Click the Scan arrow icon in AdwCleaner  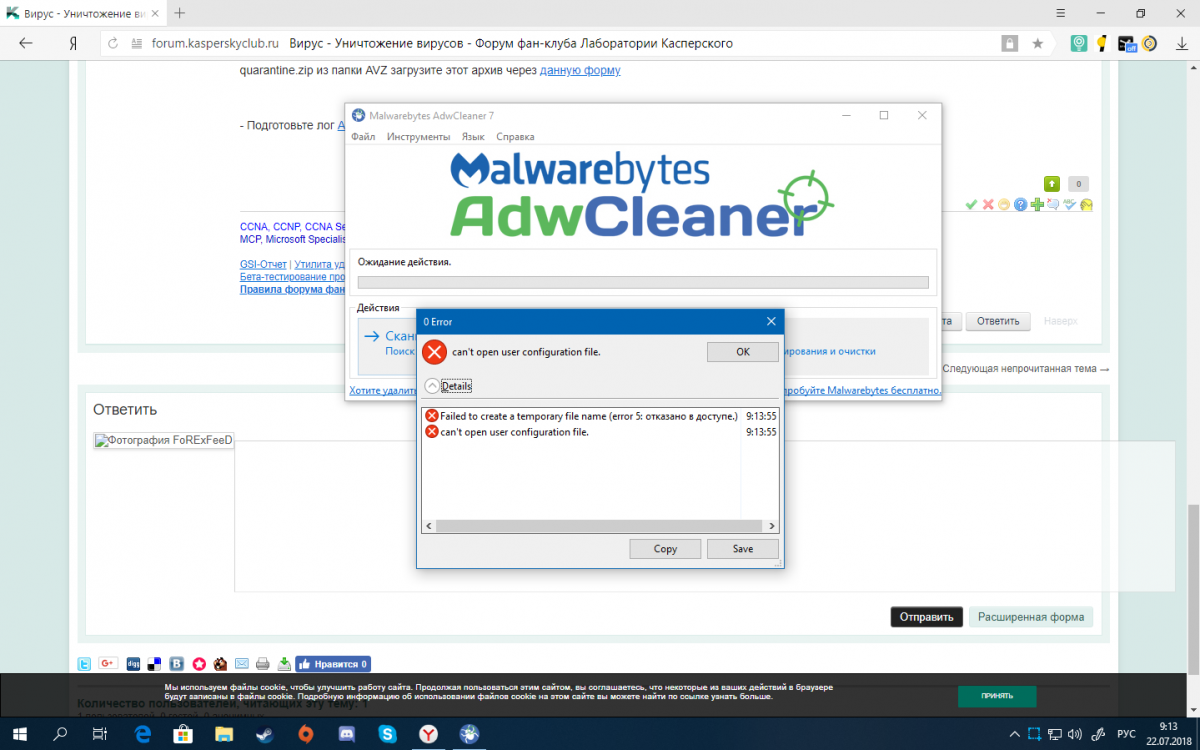pos(372,337)
